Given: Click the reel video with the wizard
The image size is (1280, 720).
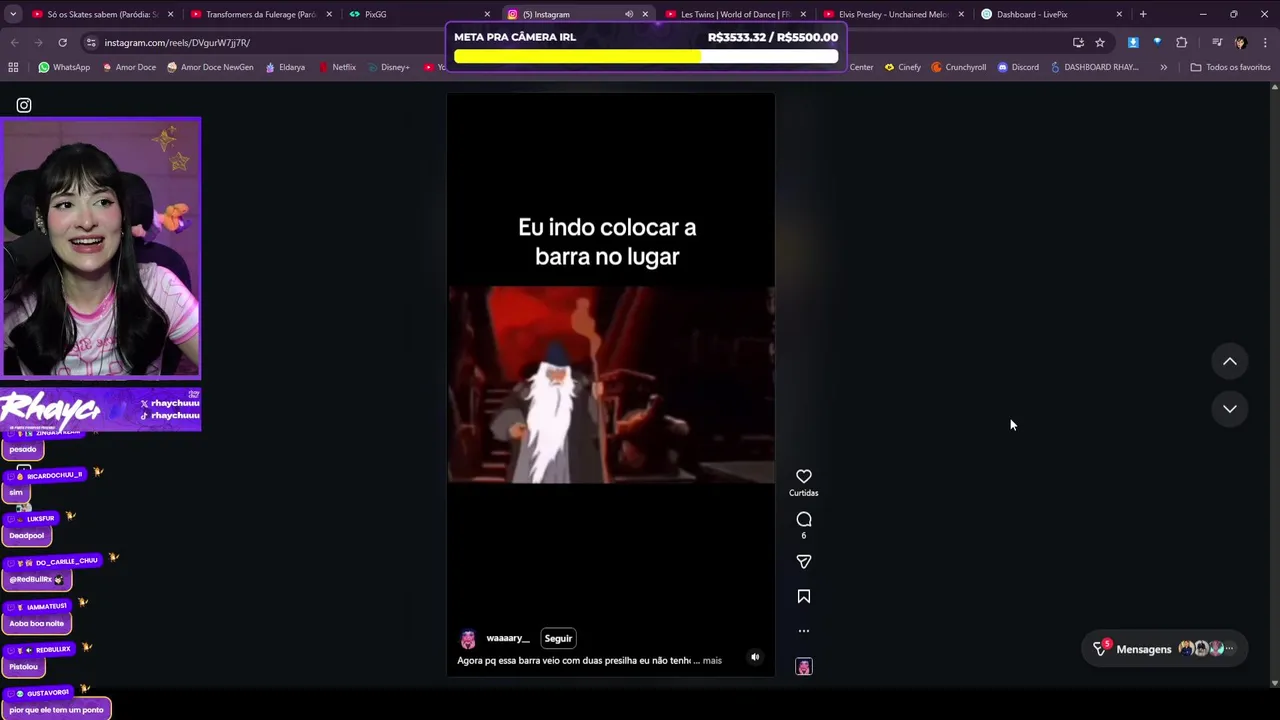Looking at the screenshot, I should tap(611, 384).
